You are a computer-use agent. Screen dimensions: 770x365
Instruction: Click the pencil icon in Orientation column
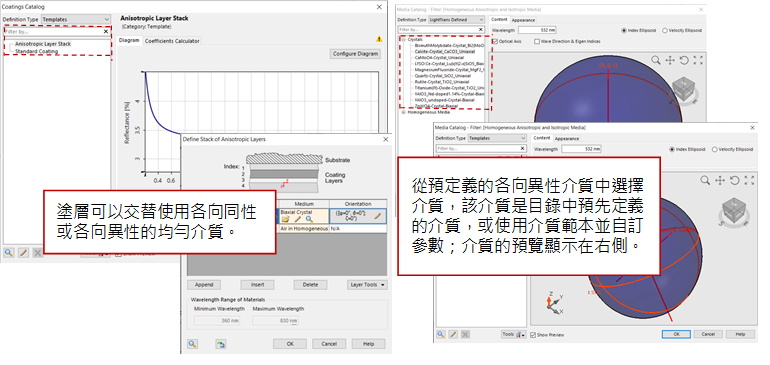click(377, 216)
